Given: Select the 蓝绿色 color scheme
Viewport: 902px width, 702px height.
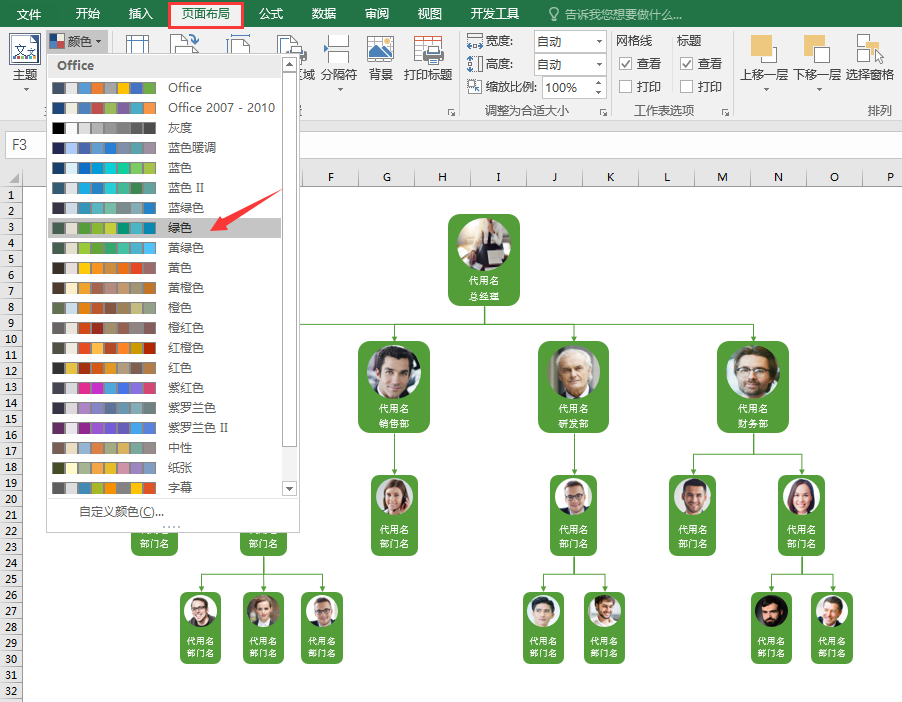Looking at the screenshot, I should [165, 208].
